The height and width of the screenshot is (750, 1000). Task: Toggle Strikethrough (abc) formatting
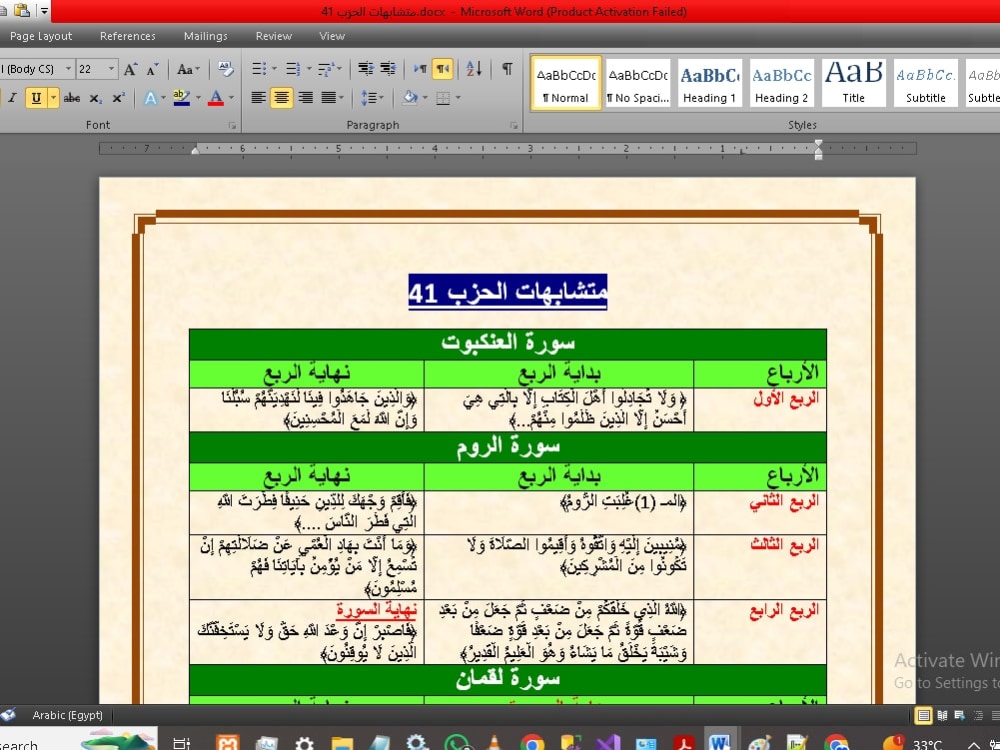[x=72, y=98]
